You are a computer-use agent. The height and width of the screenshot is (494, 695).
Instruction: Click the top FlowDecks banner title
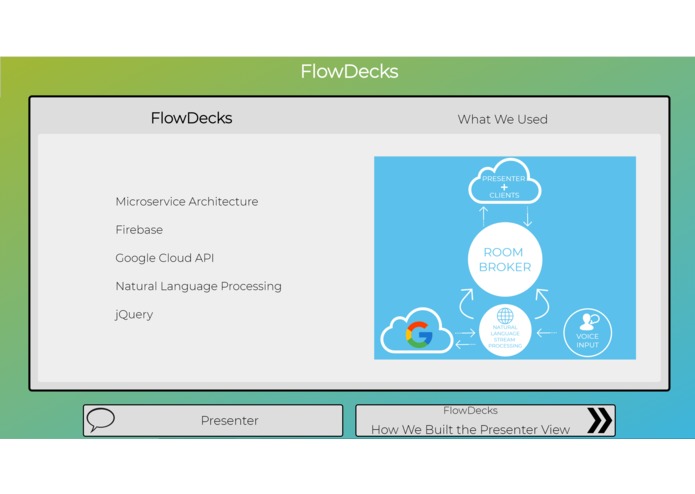click(349, 71)
